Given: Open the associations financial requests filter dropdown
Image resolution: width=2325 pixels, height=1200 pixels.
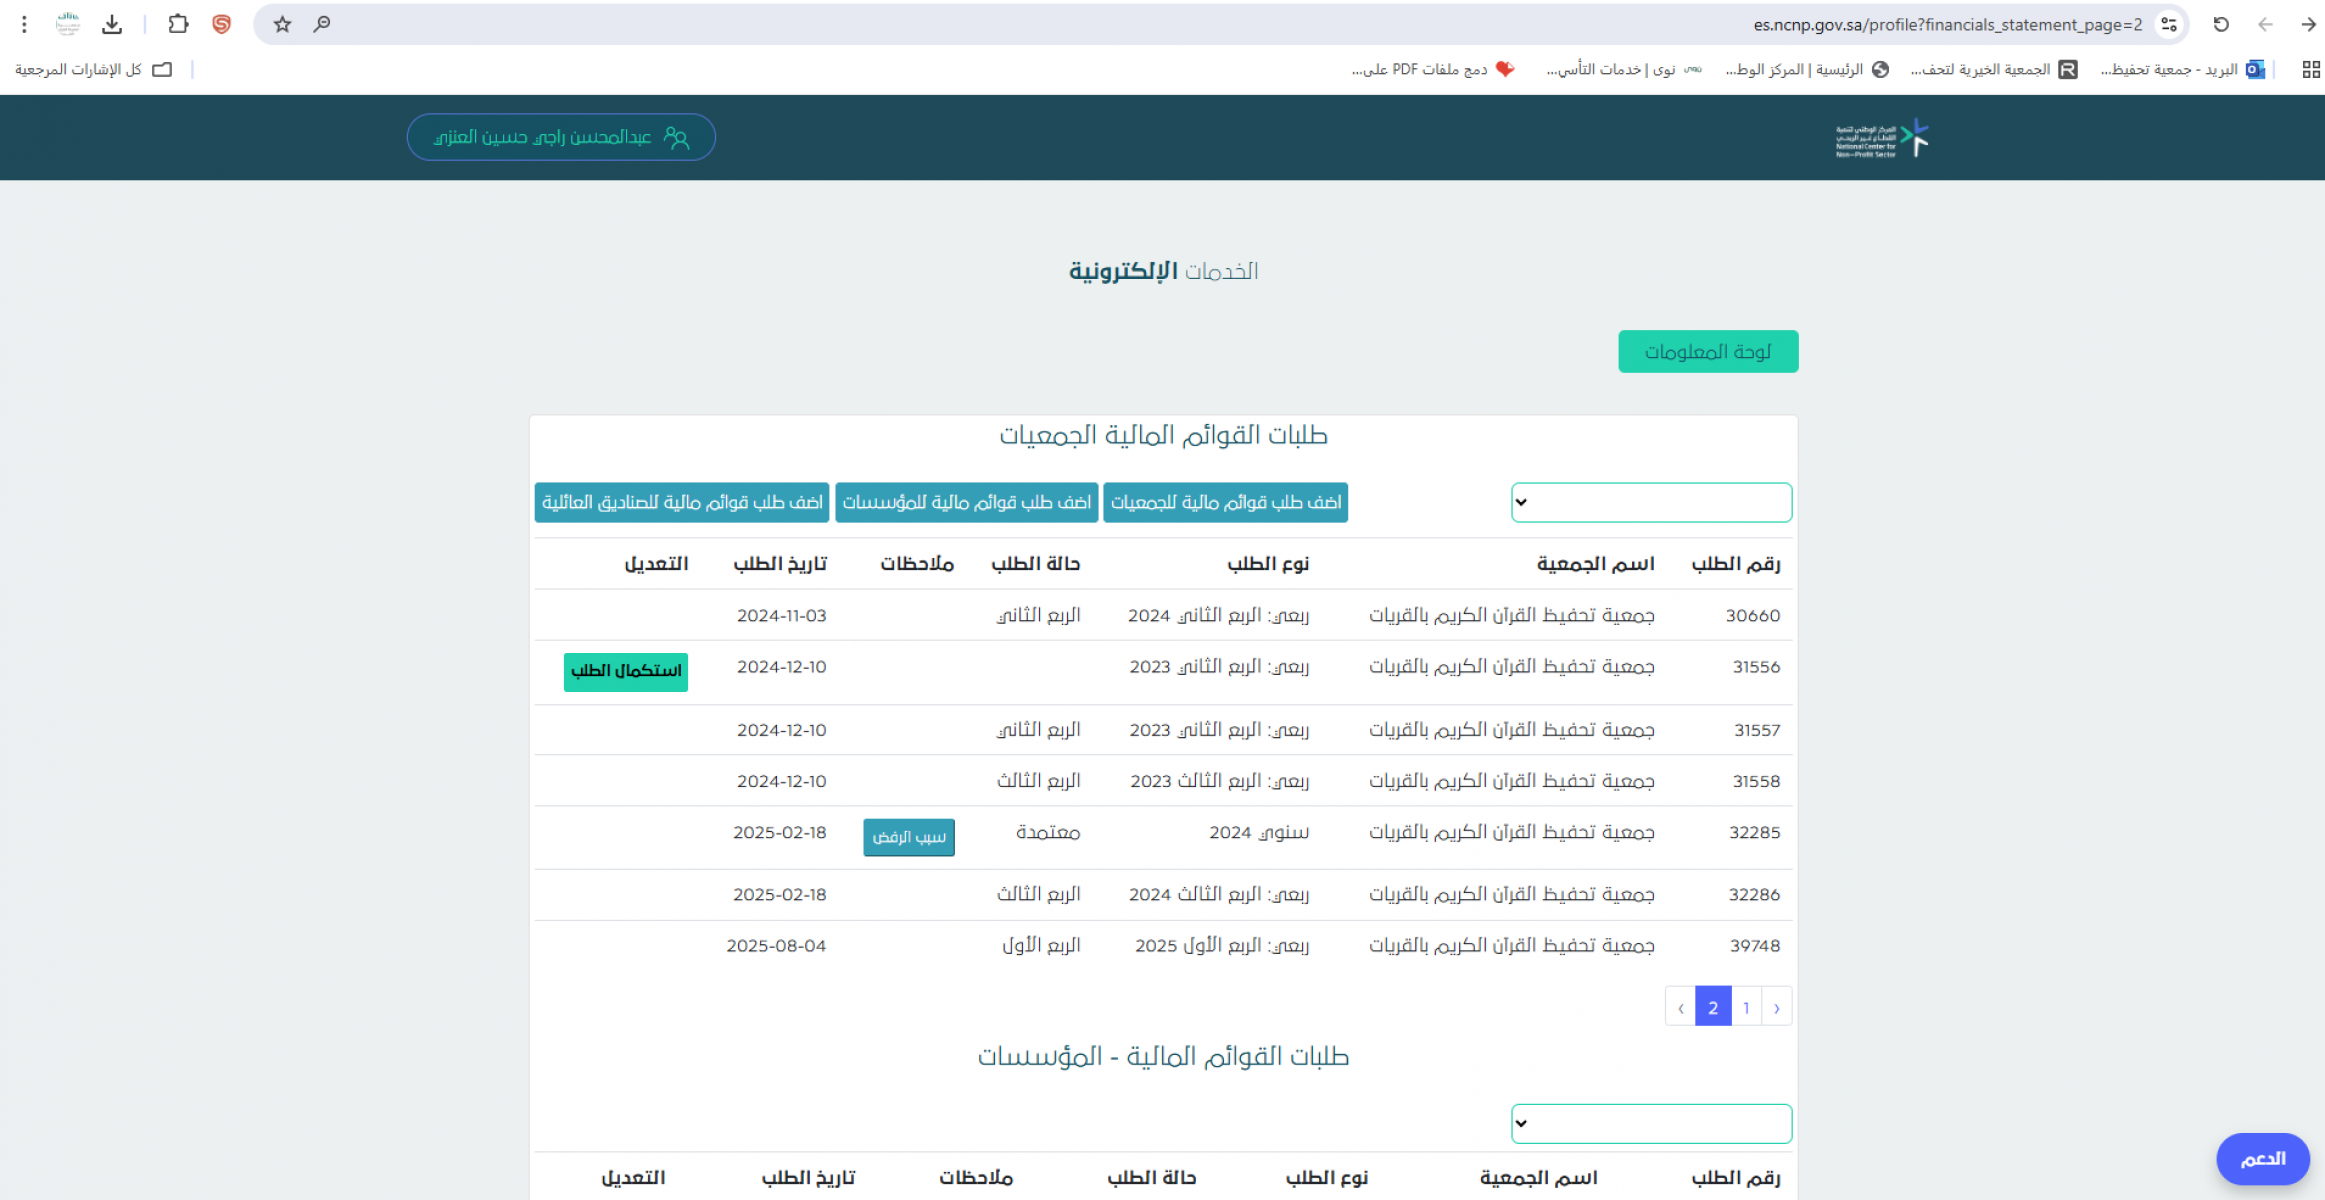Looking at the screenshot, I should point(1651,502).
